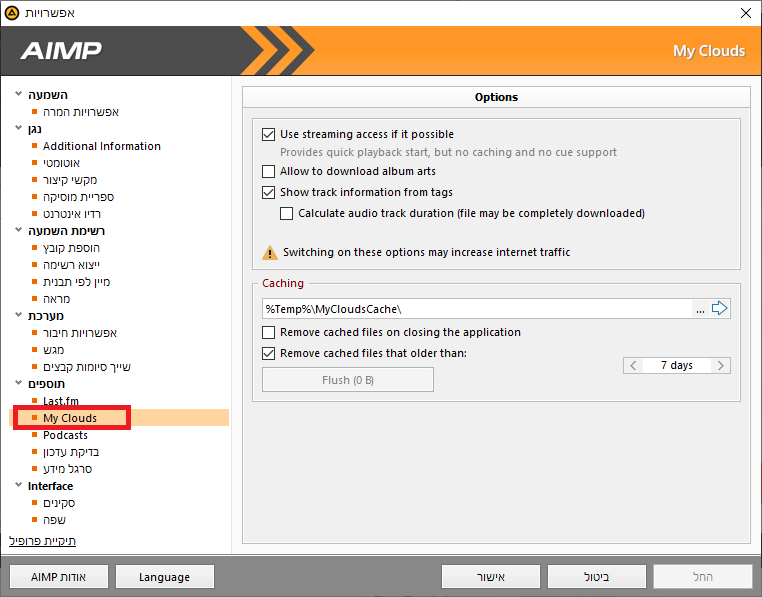Open Last.fm plugin settings
The height and width of the screenshot is (597, 762).
[x=61, y=401]
